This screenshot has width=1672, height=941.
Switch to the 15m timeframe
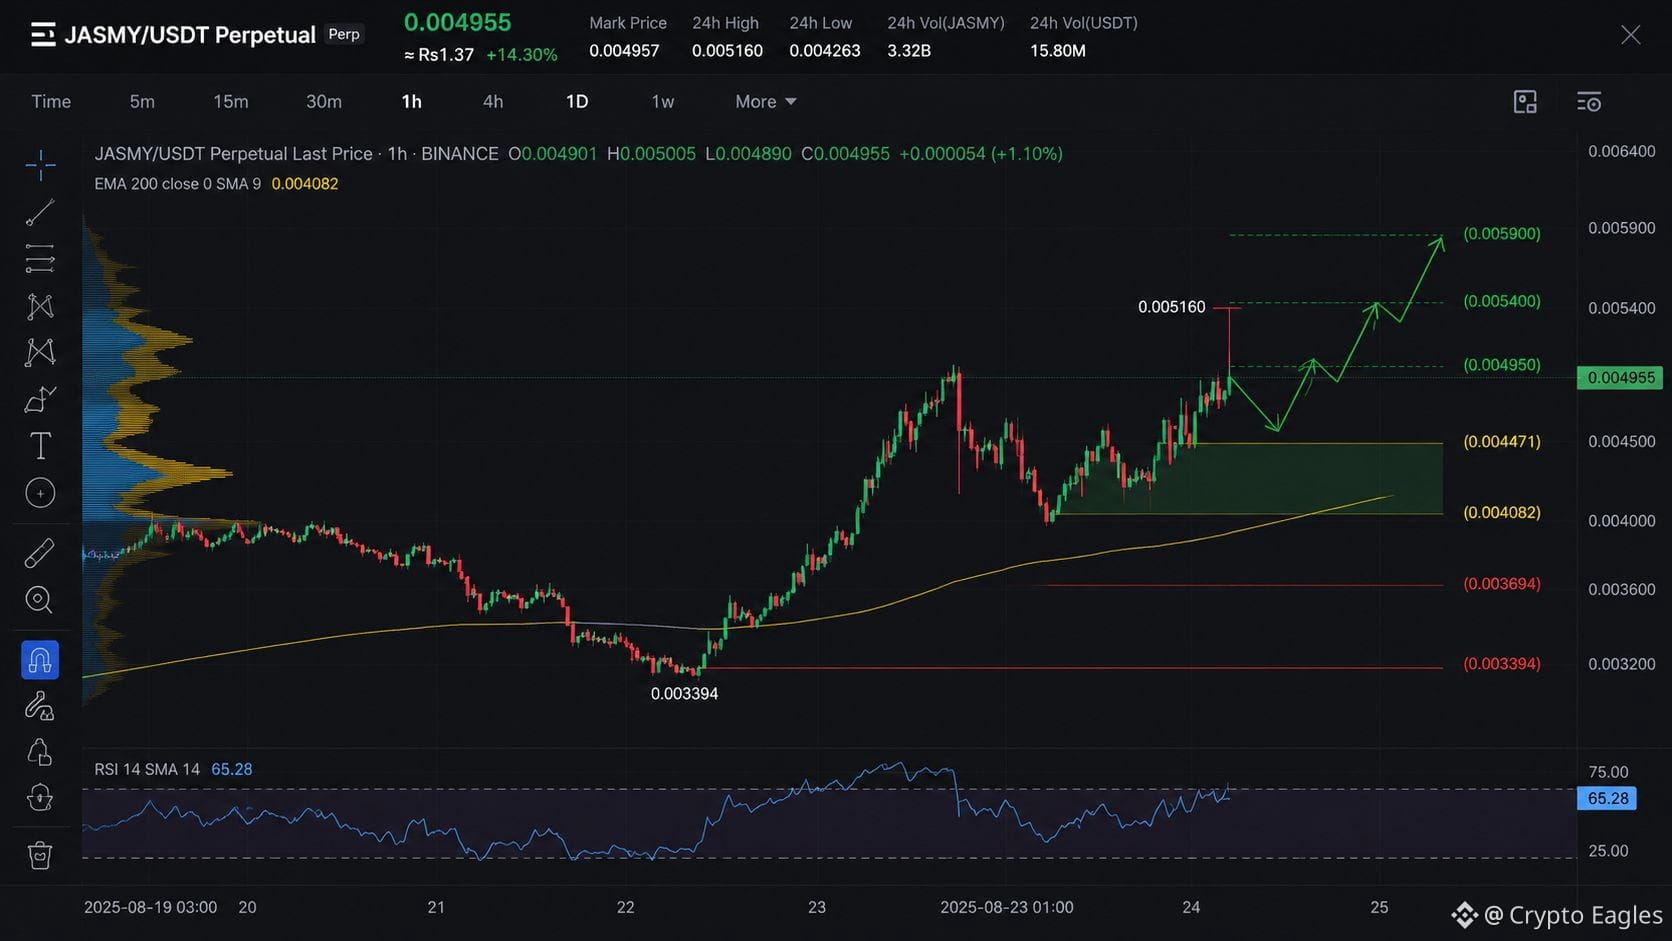pos(231,102)
